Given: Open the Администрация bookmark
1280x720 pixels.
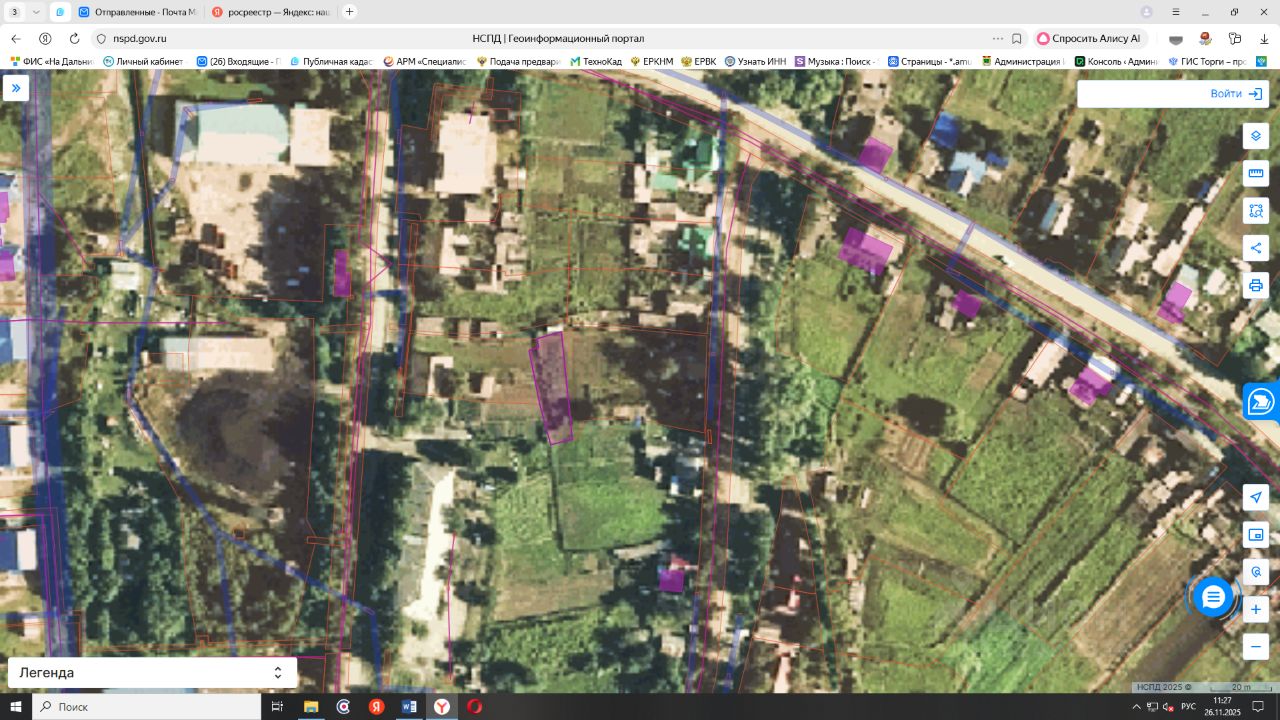Looking at the screenshot, I should 1023,61.
